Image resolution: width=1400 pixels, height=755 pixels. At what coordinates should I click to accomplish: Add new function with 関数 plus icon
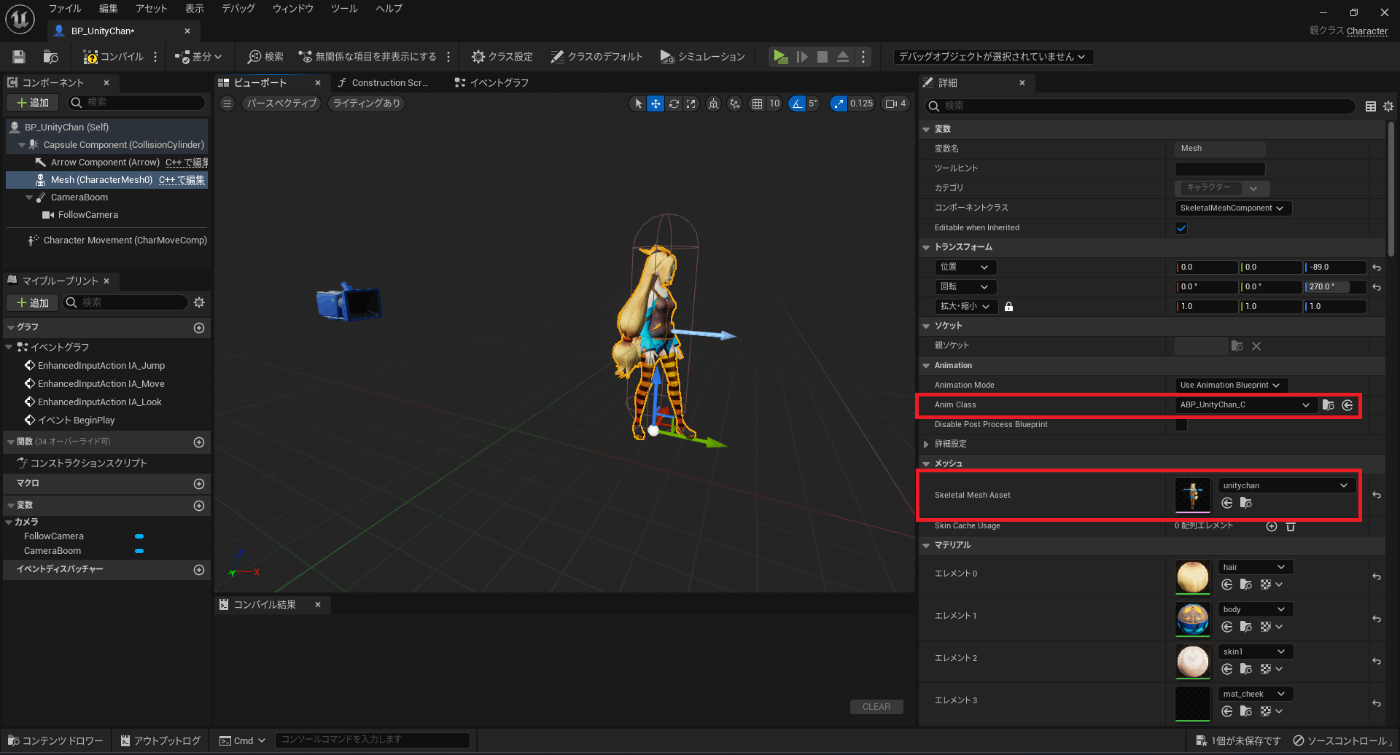(199, 441)
